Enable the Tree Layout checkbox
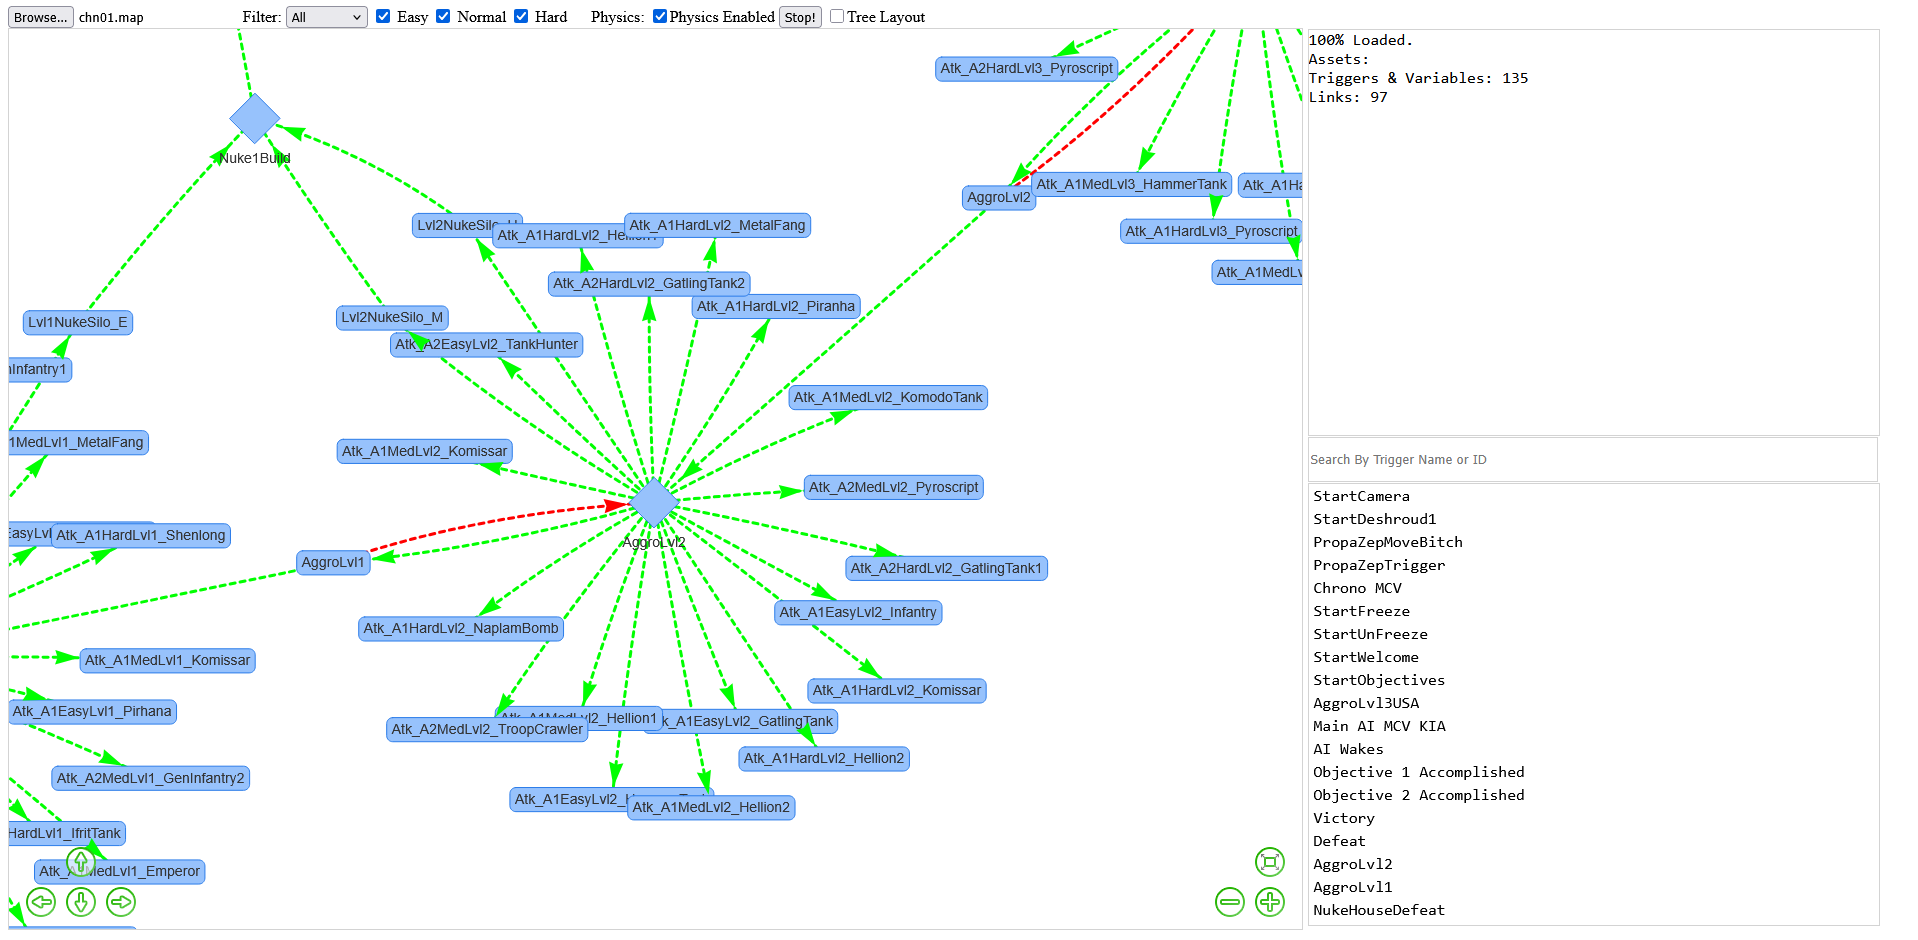The width and height of the screenshot is (1918, 940). (x=837, y=16)
